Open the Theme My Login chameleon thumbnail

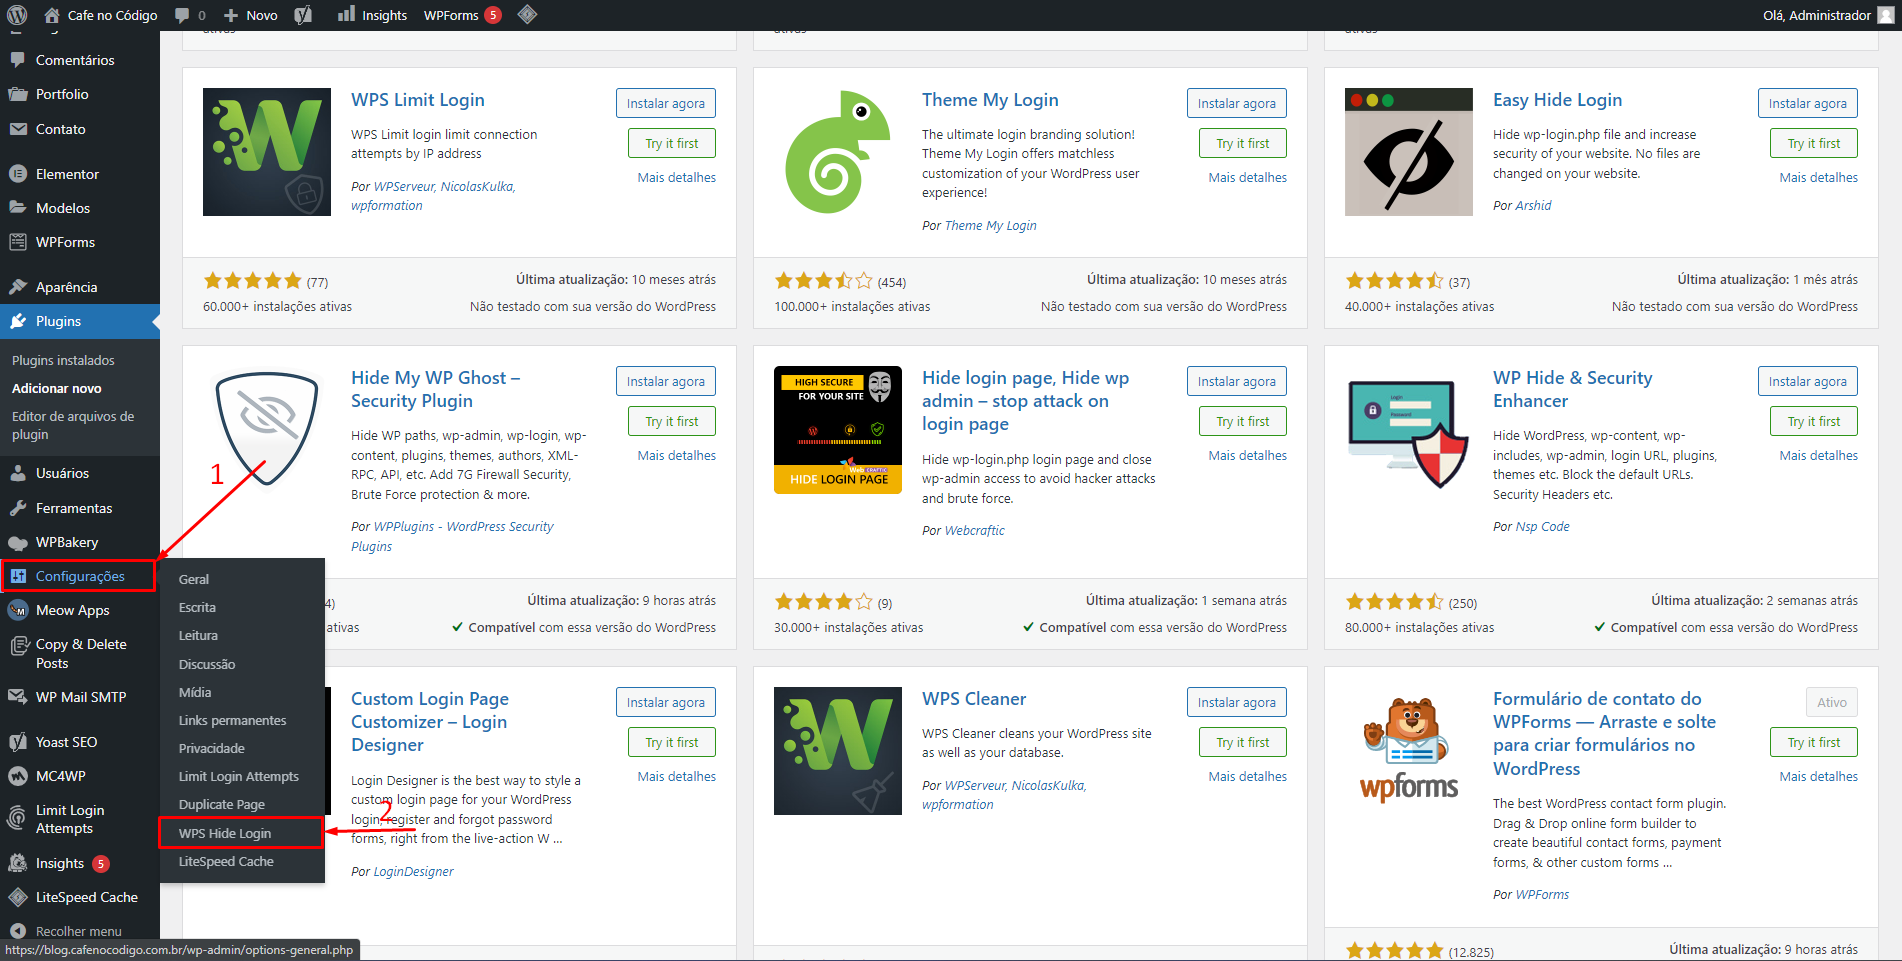[x=838, y=152]
